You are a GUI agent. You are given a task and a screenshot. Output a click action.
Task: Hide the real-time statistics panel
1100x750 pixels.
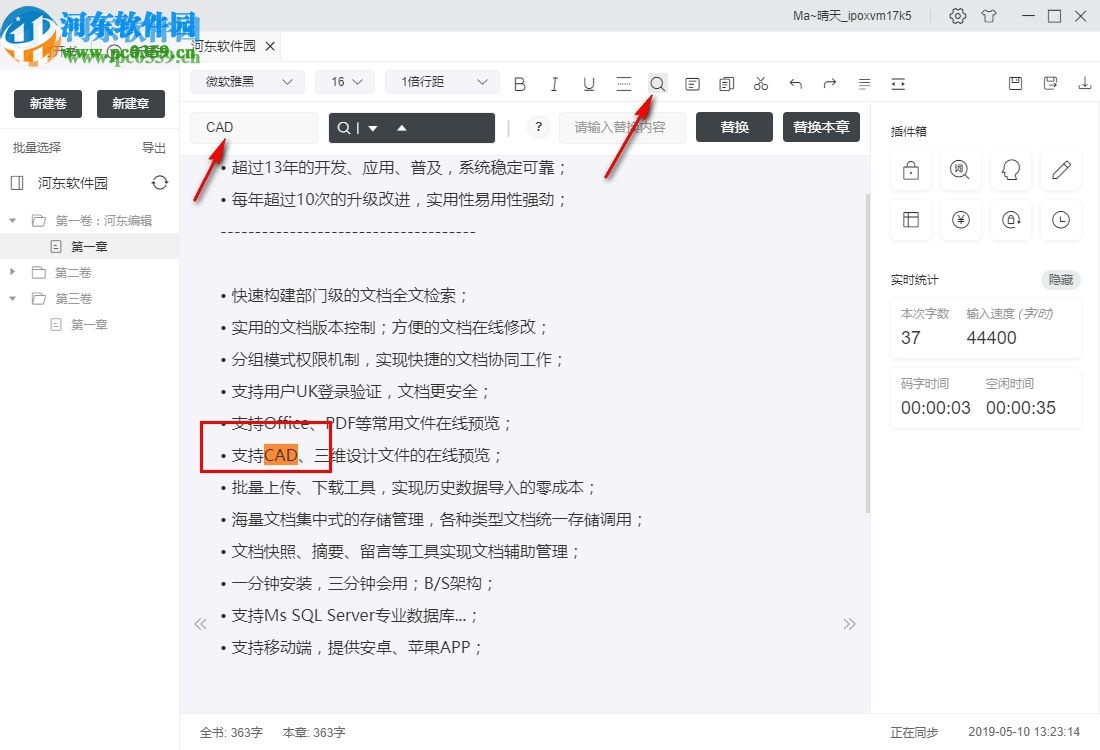[1060, 280]
